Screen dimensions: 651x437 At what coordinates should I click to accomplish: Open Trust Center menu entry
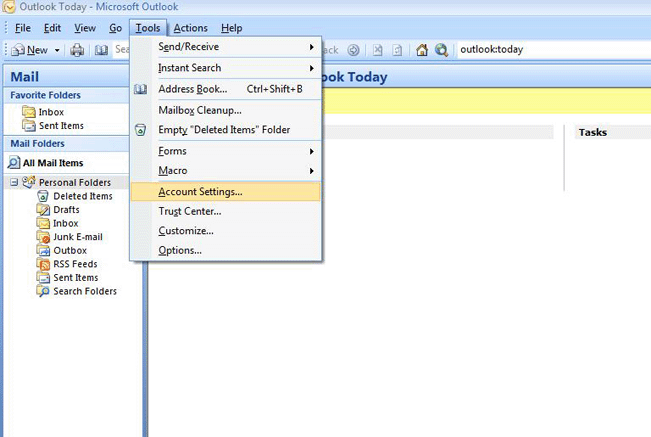click(x=226, y=211)
